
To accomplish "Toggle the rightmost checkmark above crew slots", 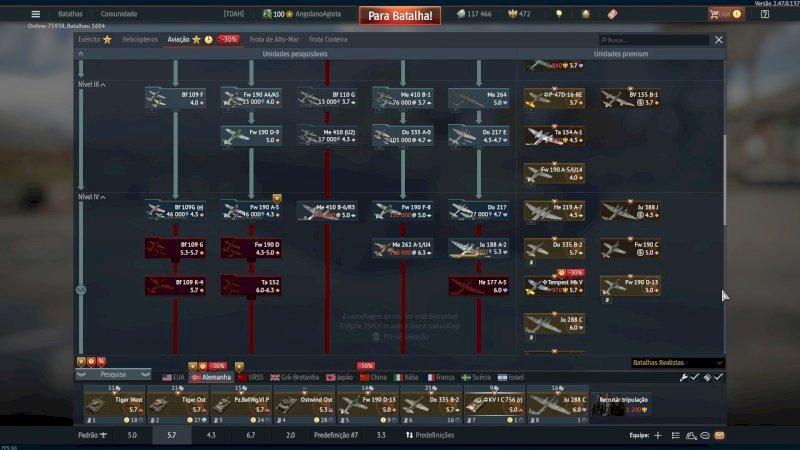I will [718, 377].
